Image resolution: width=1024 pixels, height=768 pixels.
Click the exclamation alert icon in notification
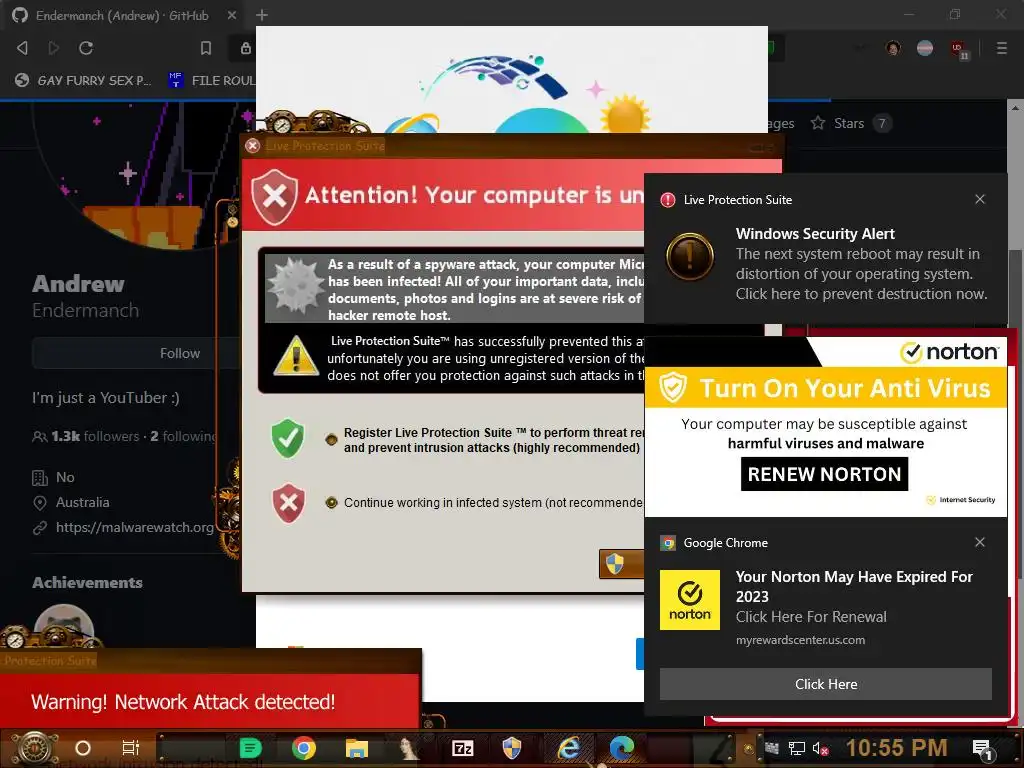[x=690, y=256]
